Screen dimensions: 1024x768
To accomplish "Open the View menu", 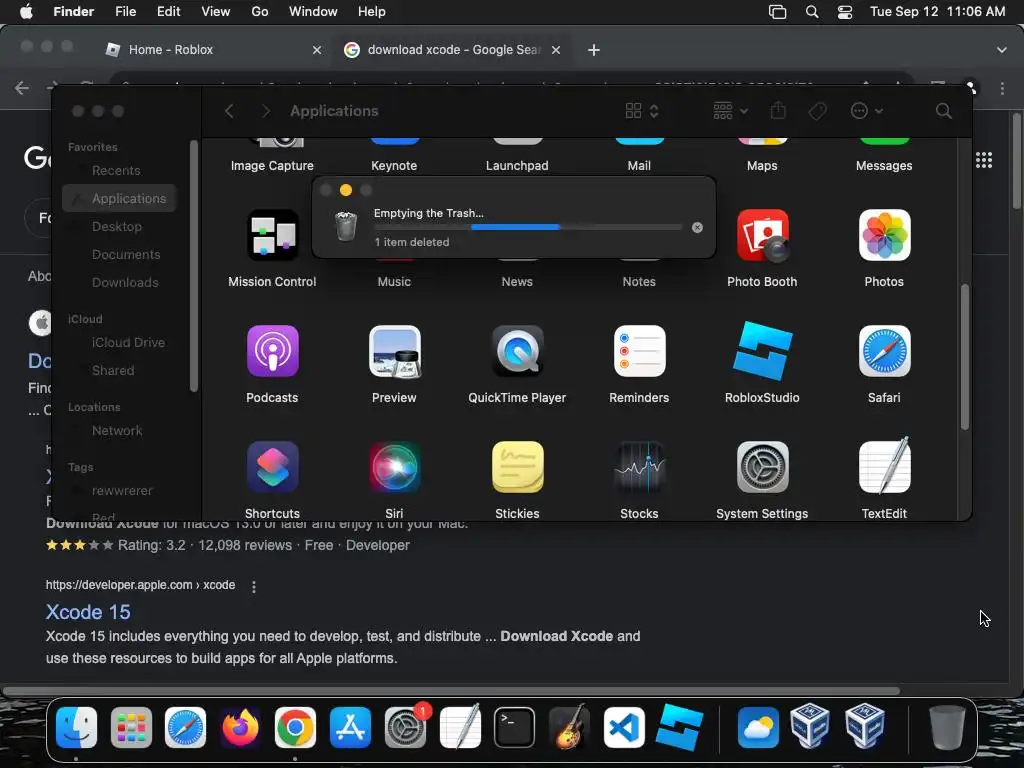I will tap(216, 12).
